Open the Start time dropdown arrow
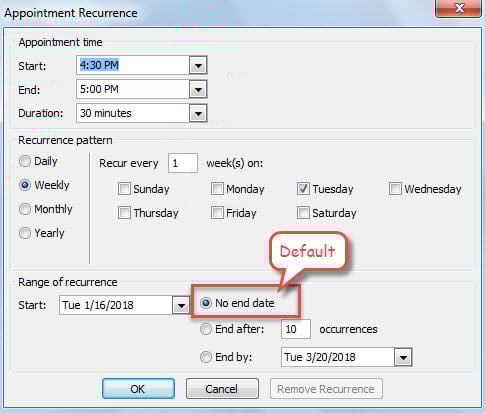485x413 pixels. [x=198, y=65]
